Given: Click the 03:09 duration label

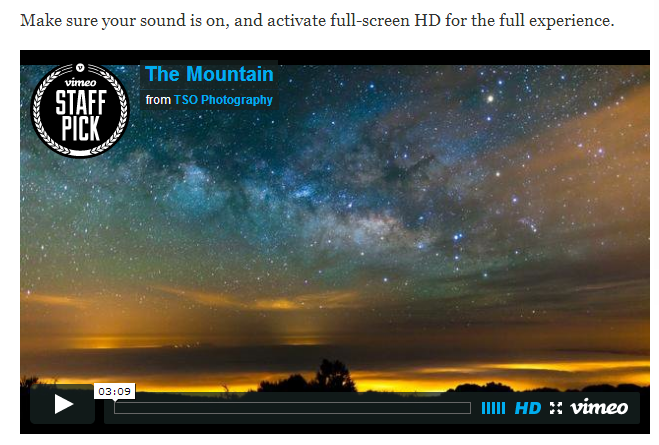Looking at the screenshot, I should pos(114,392).
